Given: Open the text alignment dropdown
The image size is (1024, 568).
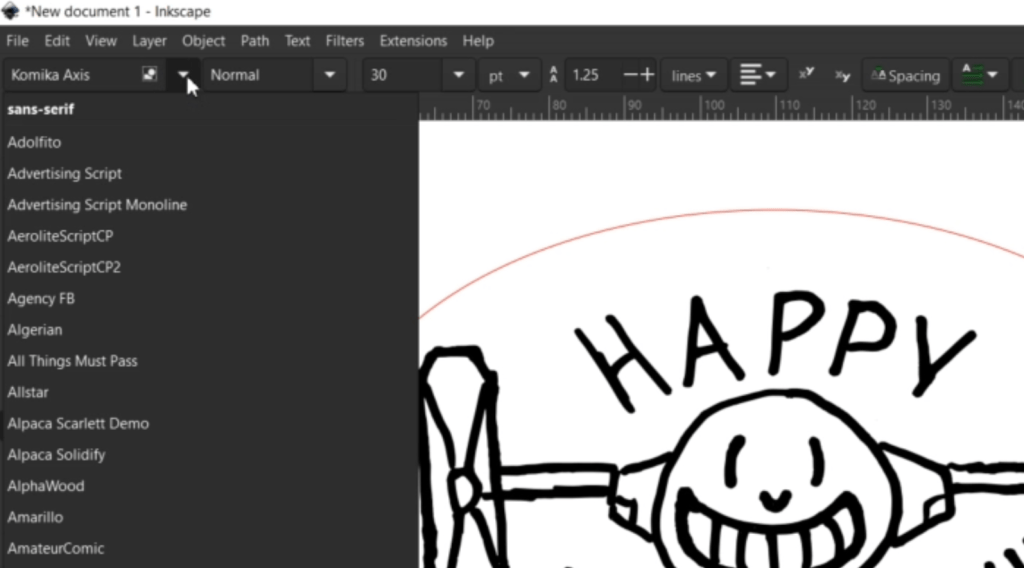Looking at the screenshot, I should 757,75.
